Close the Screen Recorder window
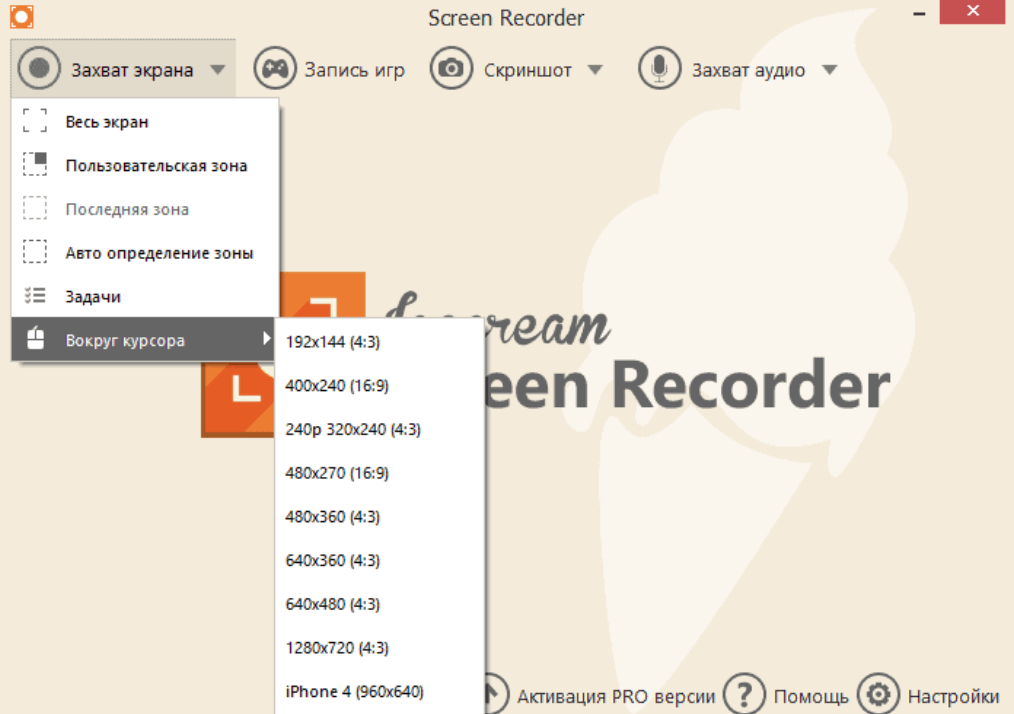The width and height of the screenshot is (1014, 714). click(x=972, y=11)
